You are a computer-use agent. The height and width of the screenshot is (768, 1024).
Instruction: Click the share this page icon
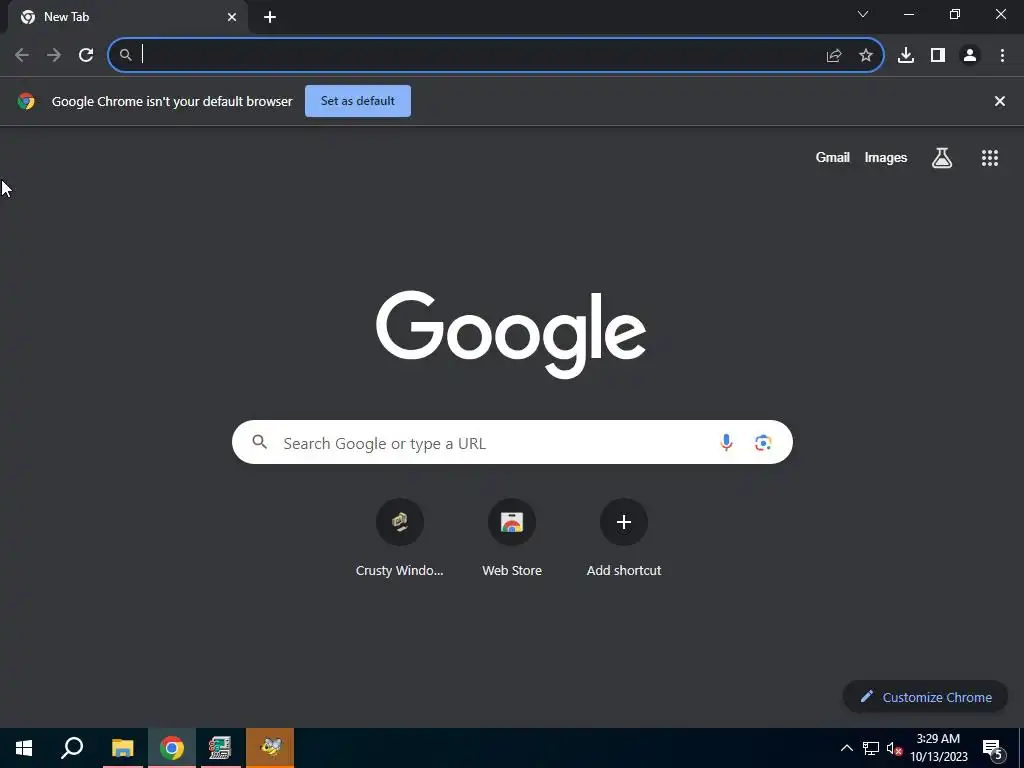click(x=834, y=56)
